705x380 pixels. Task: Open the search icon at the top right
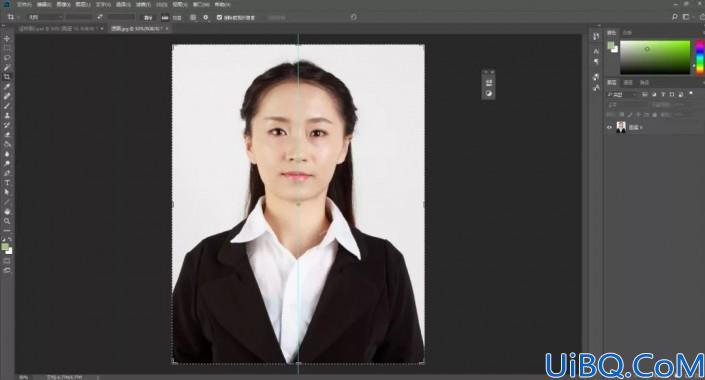click(674, 17)
